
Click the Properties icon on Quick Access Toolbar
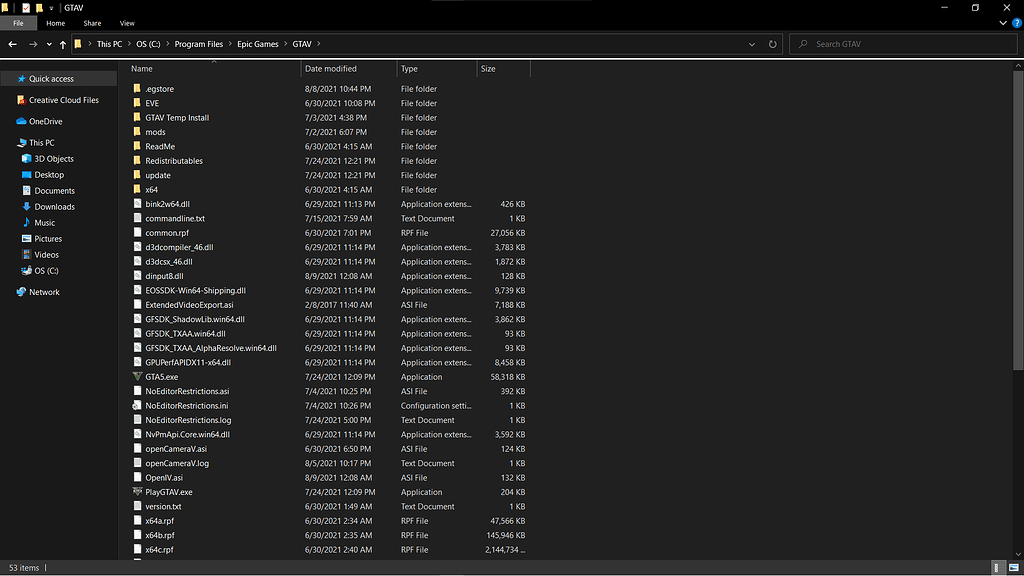[25, 7]
